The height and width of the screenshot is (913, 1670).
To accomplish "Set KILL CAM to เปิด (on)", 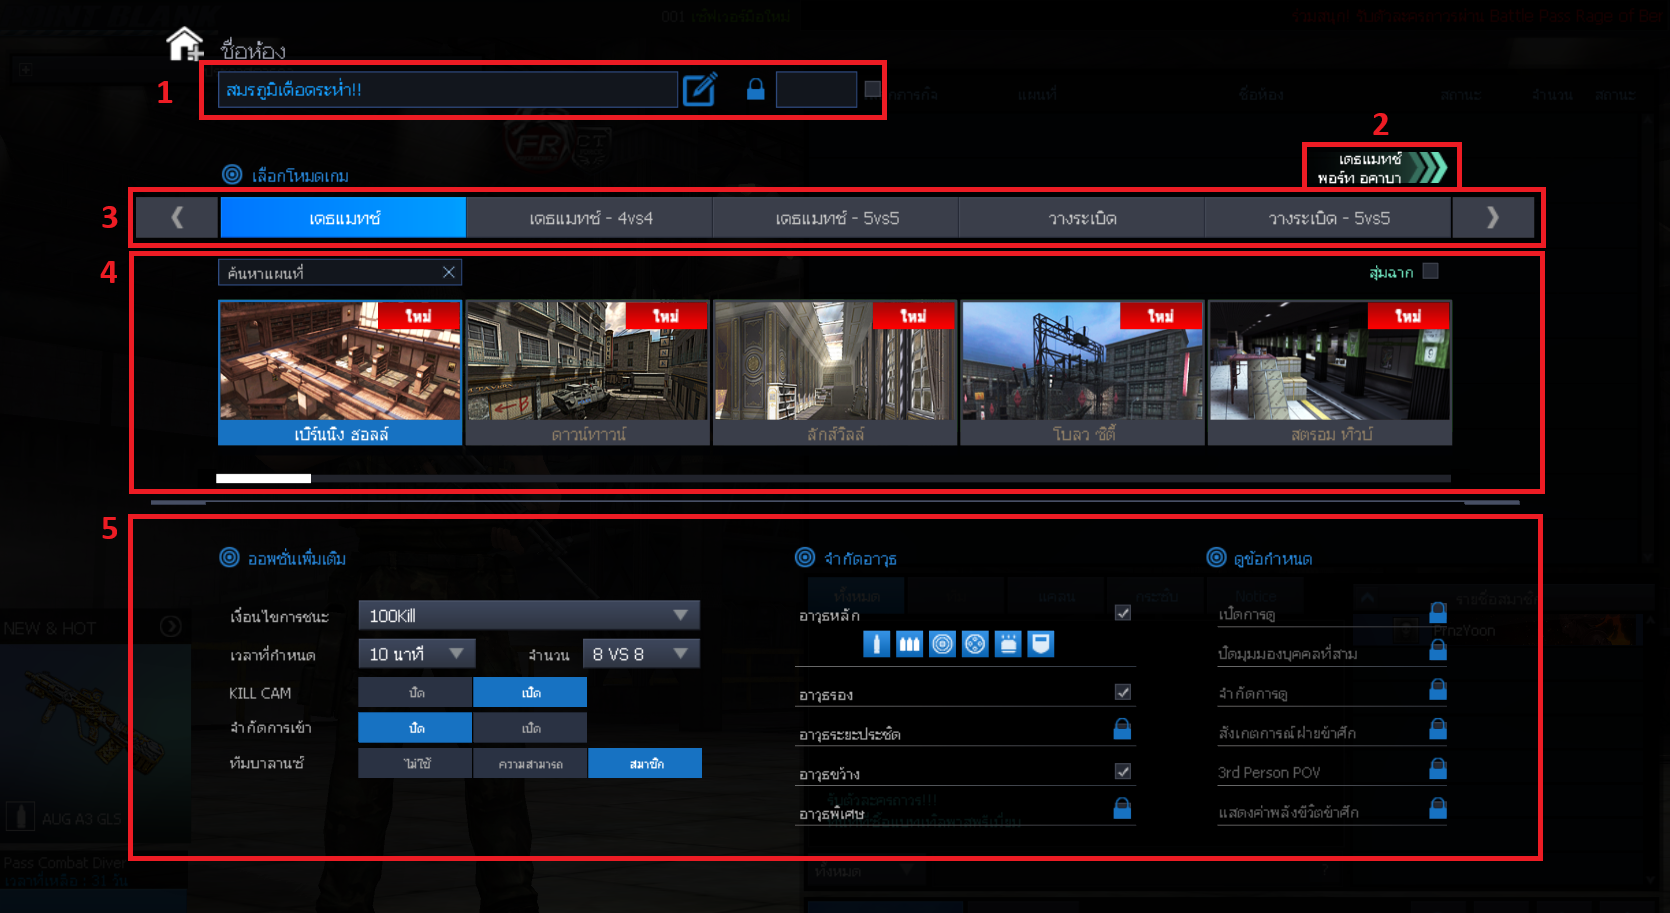I will (x=530, y=692).
